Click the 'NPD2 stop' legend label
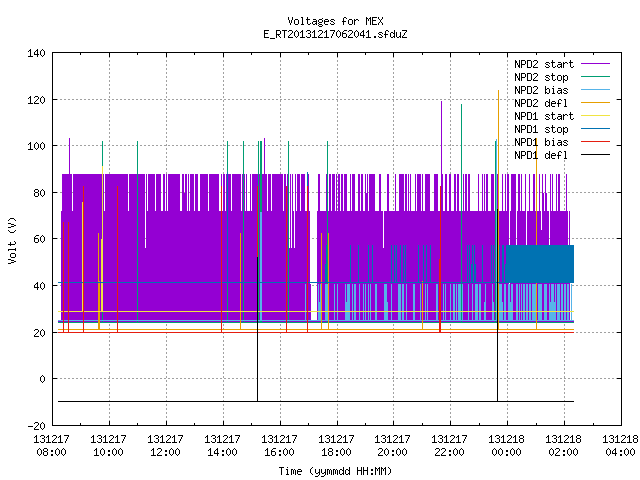 tap(541, 77)
